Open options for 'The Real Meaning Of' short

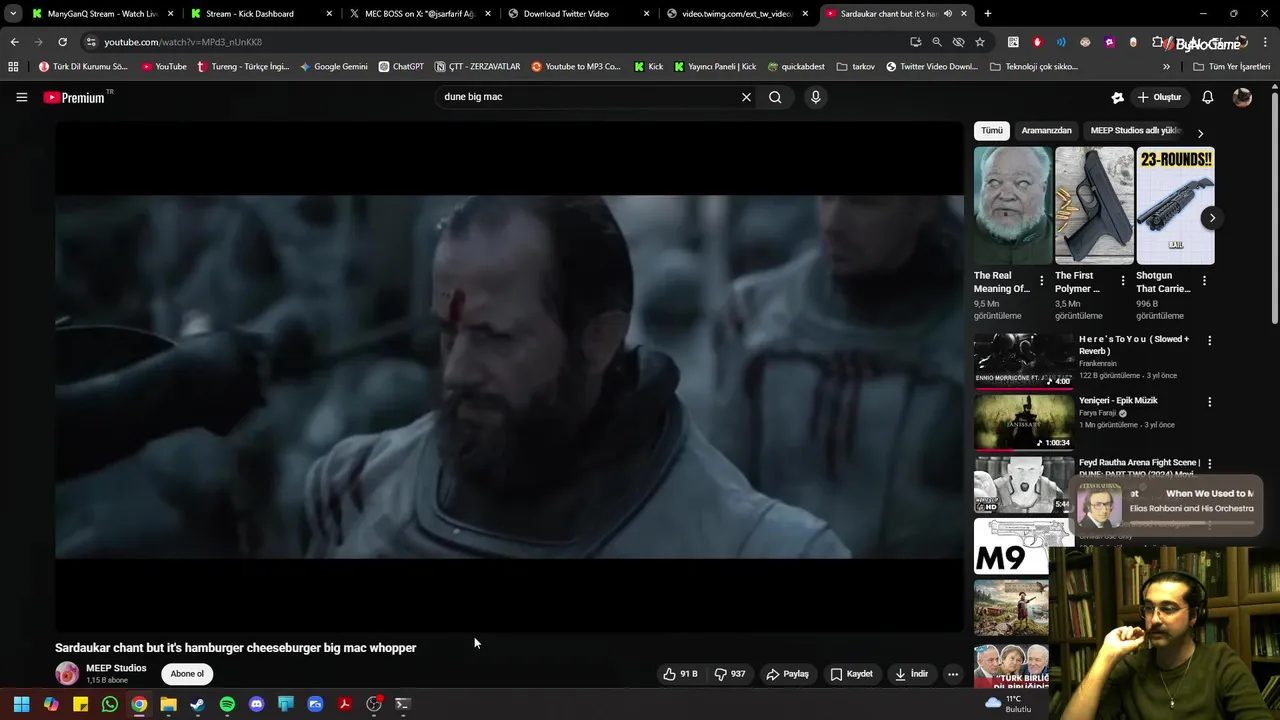pyautogui.click(x=1041, y=281)
